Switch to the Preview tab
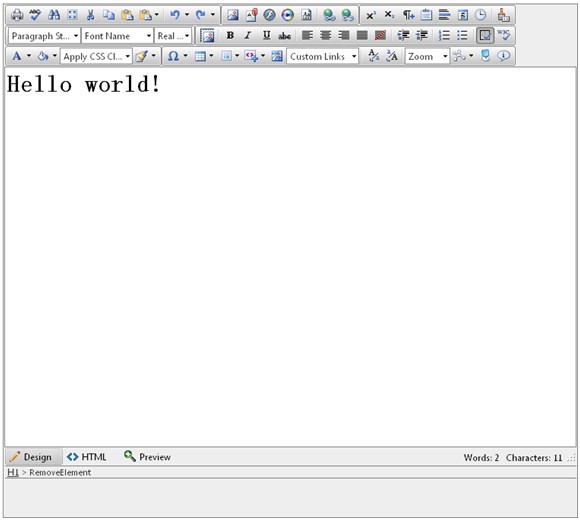This screenshot has height=520, width=580. [x=148, y=457]
